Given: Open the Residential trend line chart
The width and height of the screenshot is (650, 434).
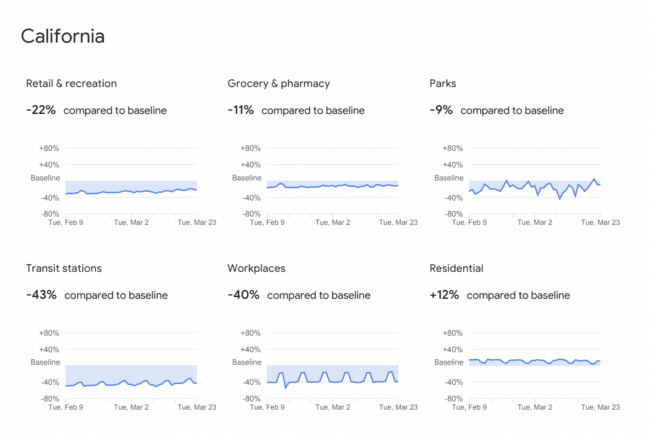Looking at the screenshot, I should (534, 366).
